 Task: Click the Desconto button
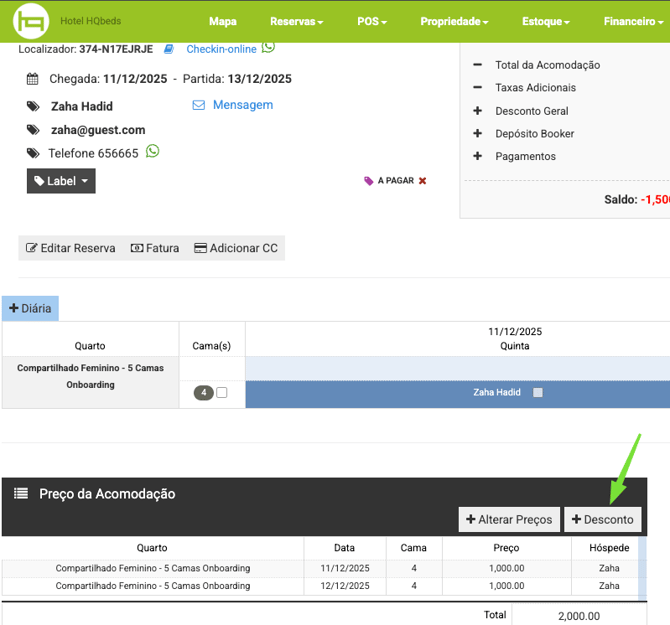[602, 520]
